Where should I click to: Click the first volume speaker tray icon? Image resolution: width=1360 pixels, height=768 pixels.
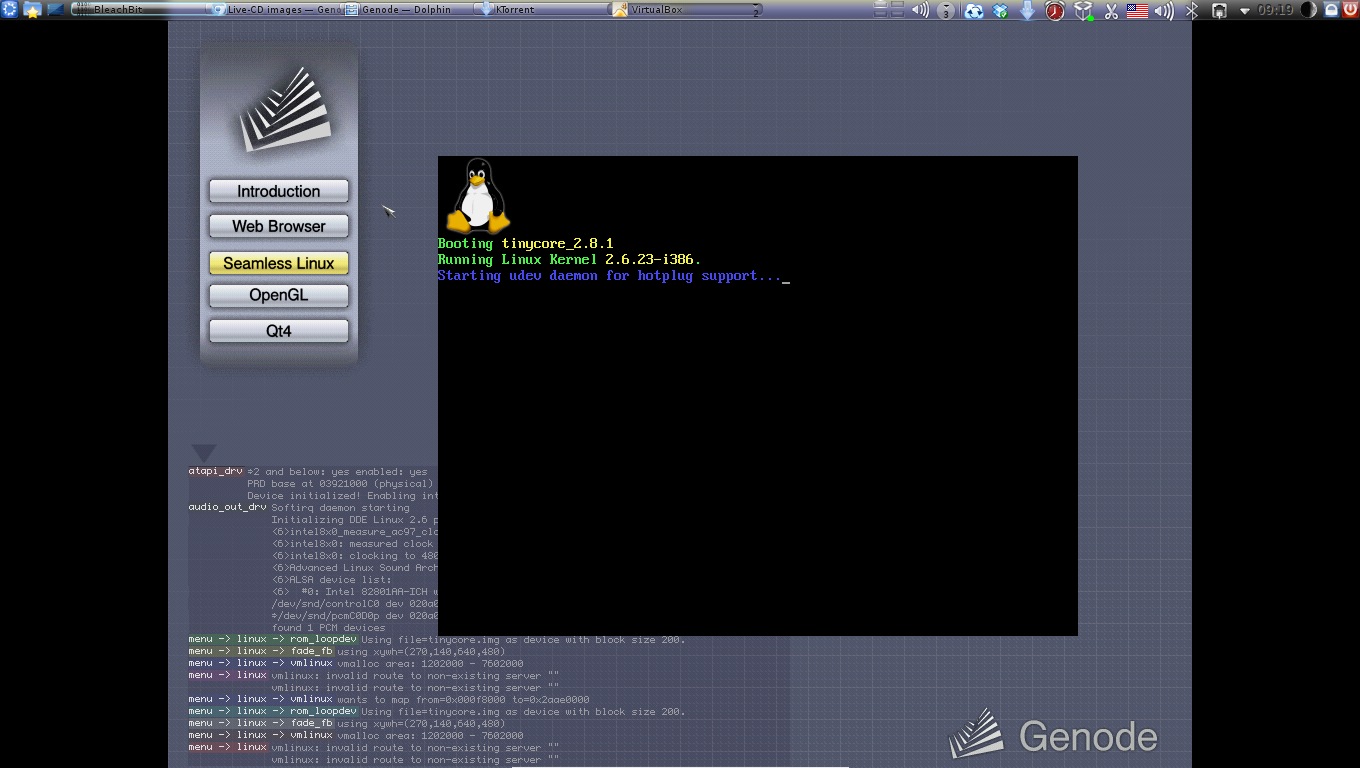click(x=920, y=10)
